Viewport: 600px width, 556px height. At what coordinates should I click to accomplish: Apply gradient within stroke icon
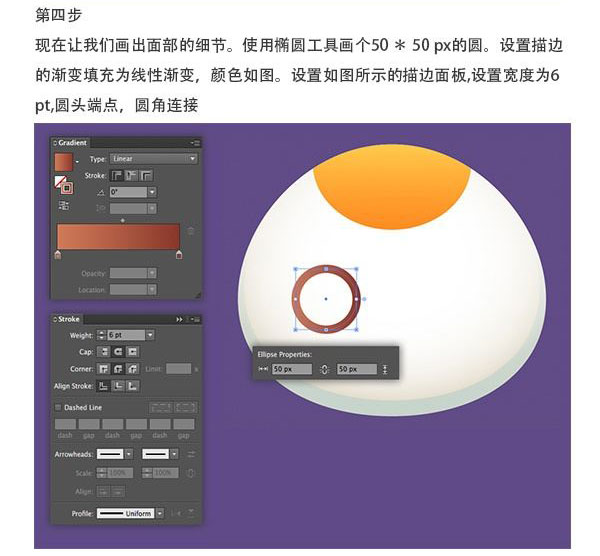(x=116, y=176)
